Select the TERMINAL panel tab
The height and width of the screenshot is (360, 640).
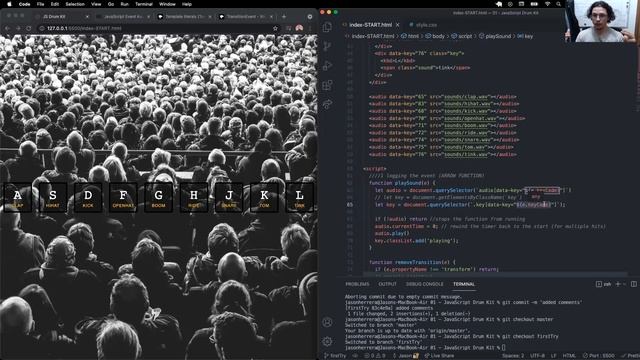point(464,284)
